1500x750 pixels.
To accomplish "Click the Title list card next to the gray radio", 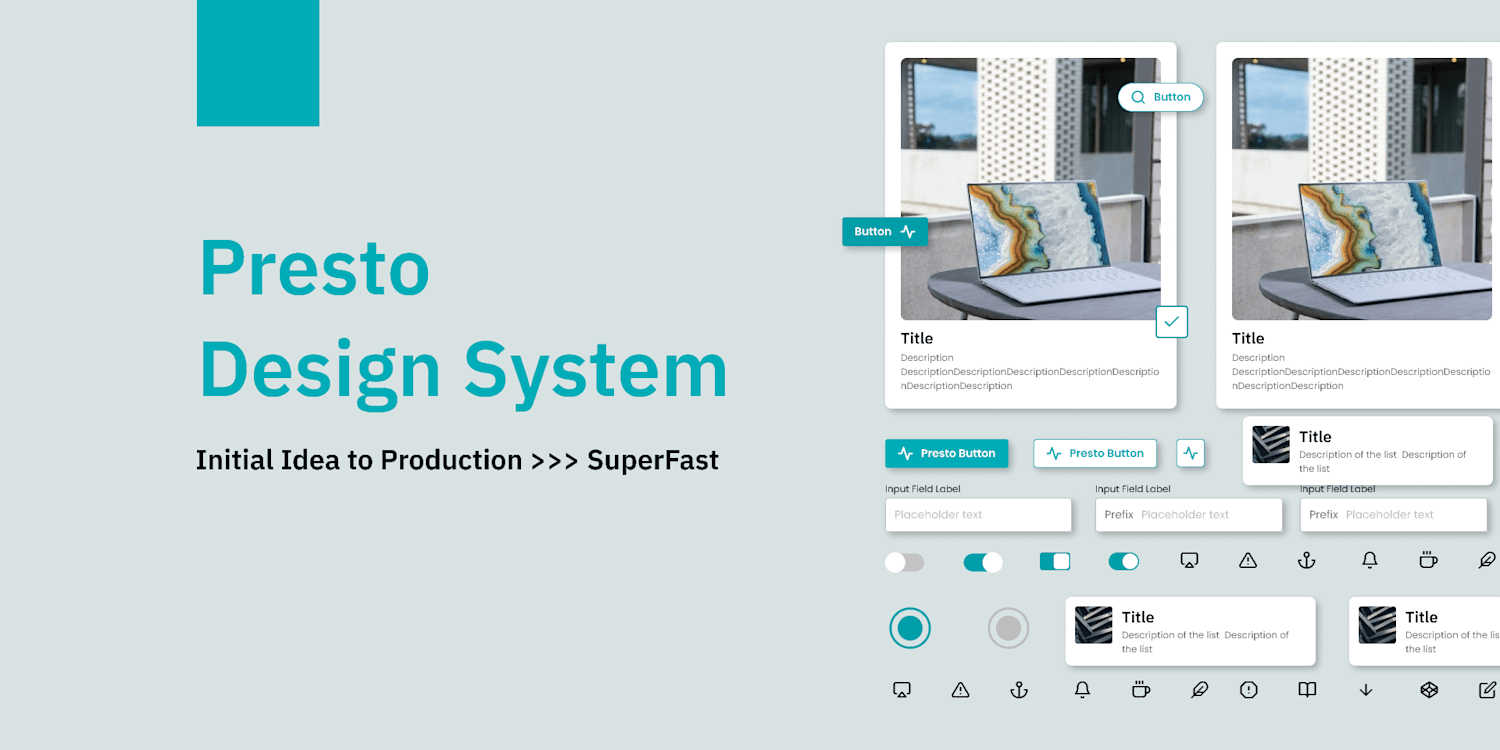I will click(1190, 631).
